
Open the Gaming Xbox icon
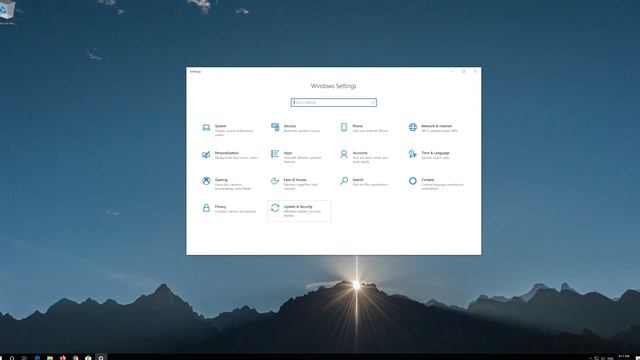click(206, 181)
